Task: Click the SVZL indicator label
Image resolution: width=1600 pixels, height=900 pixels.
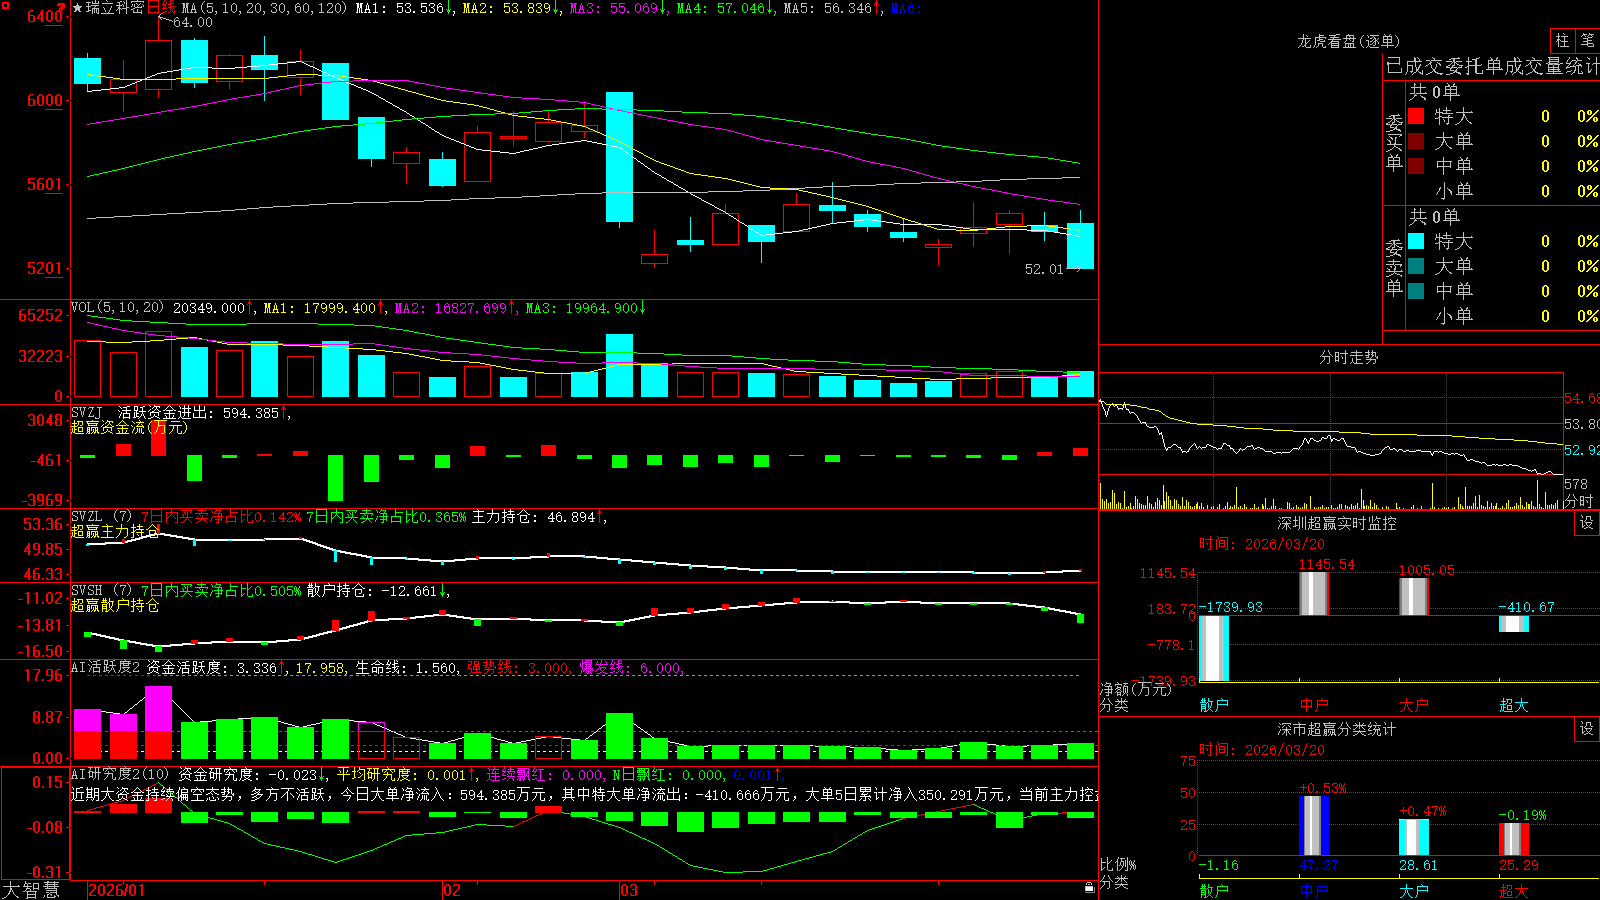Action: 87,517
